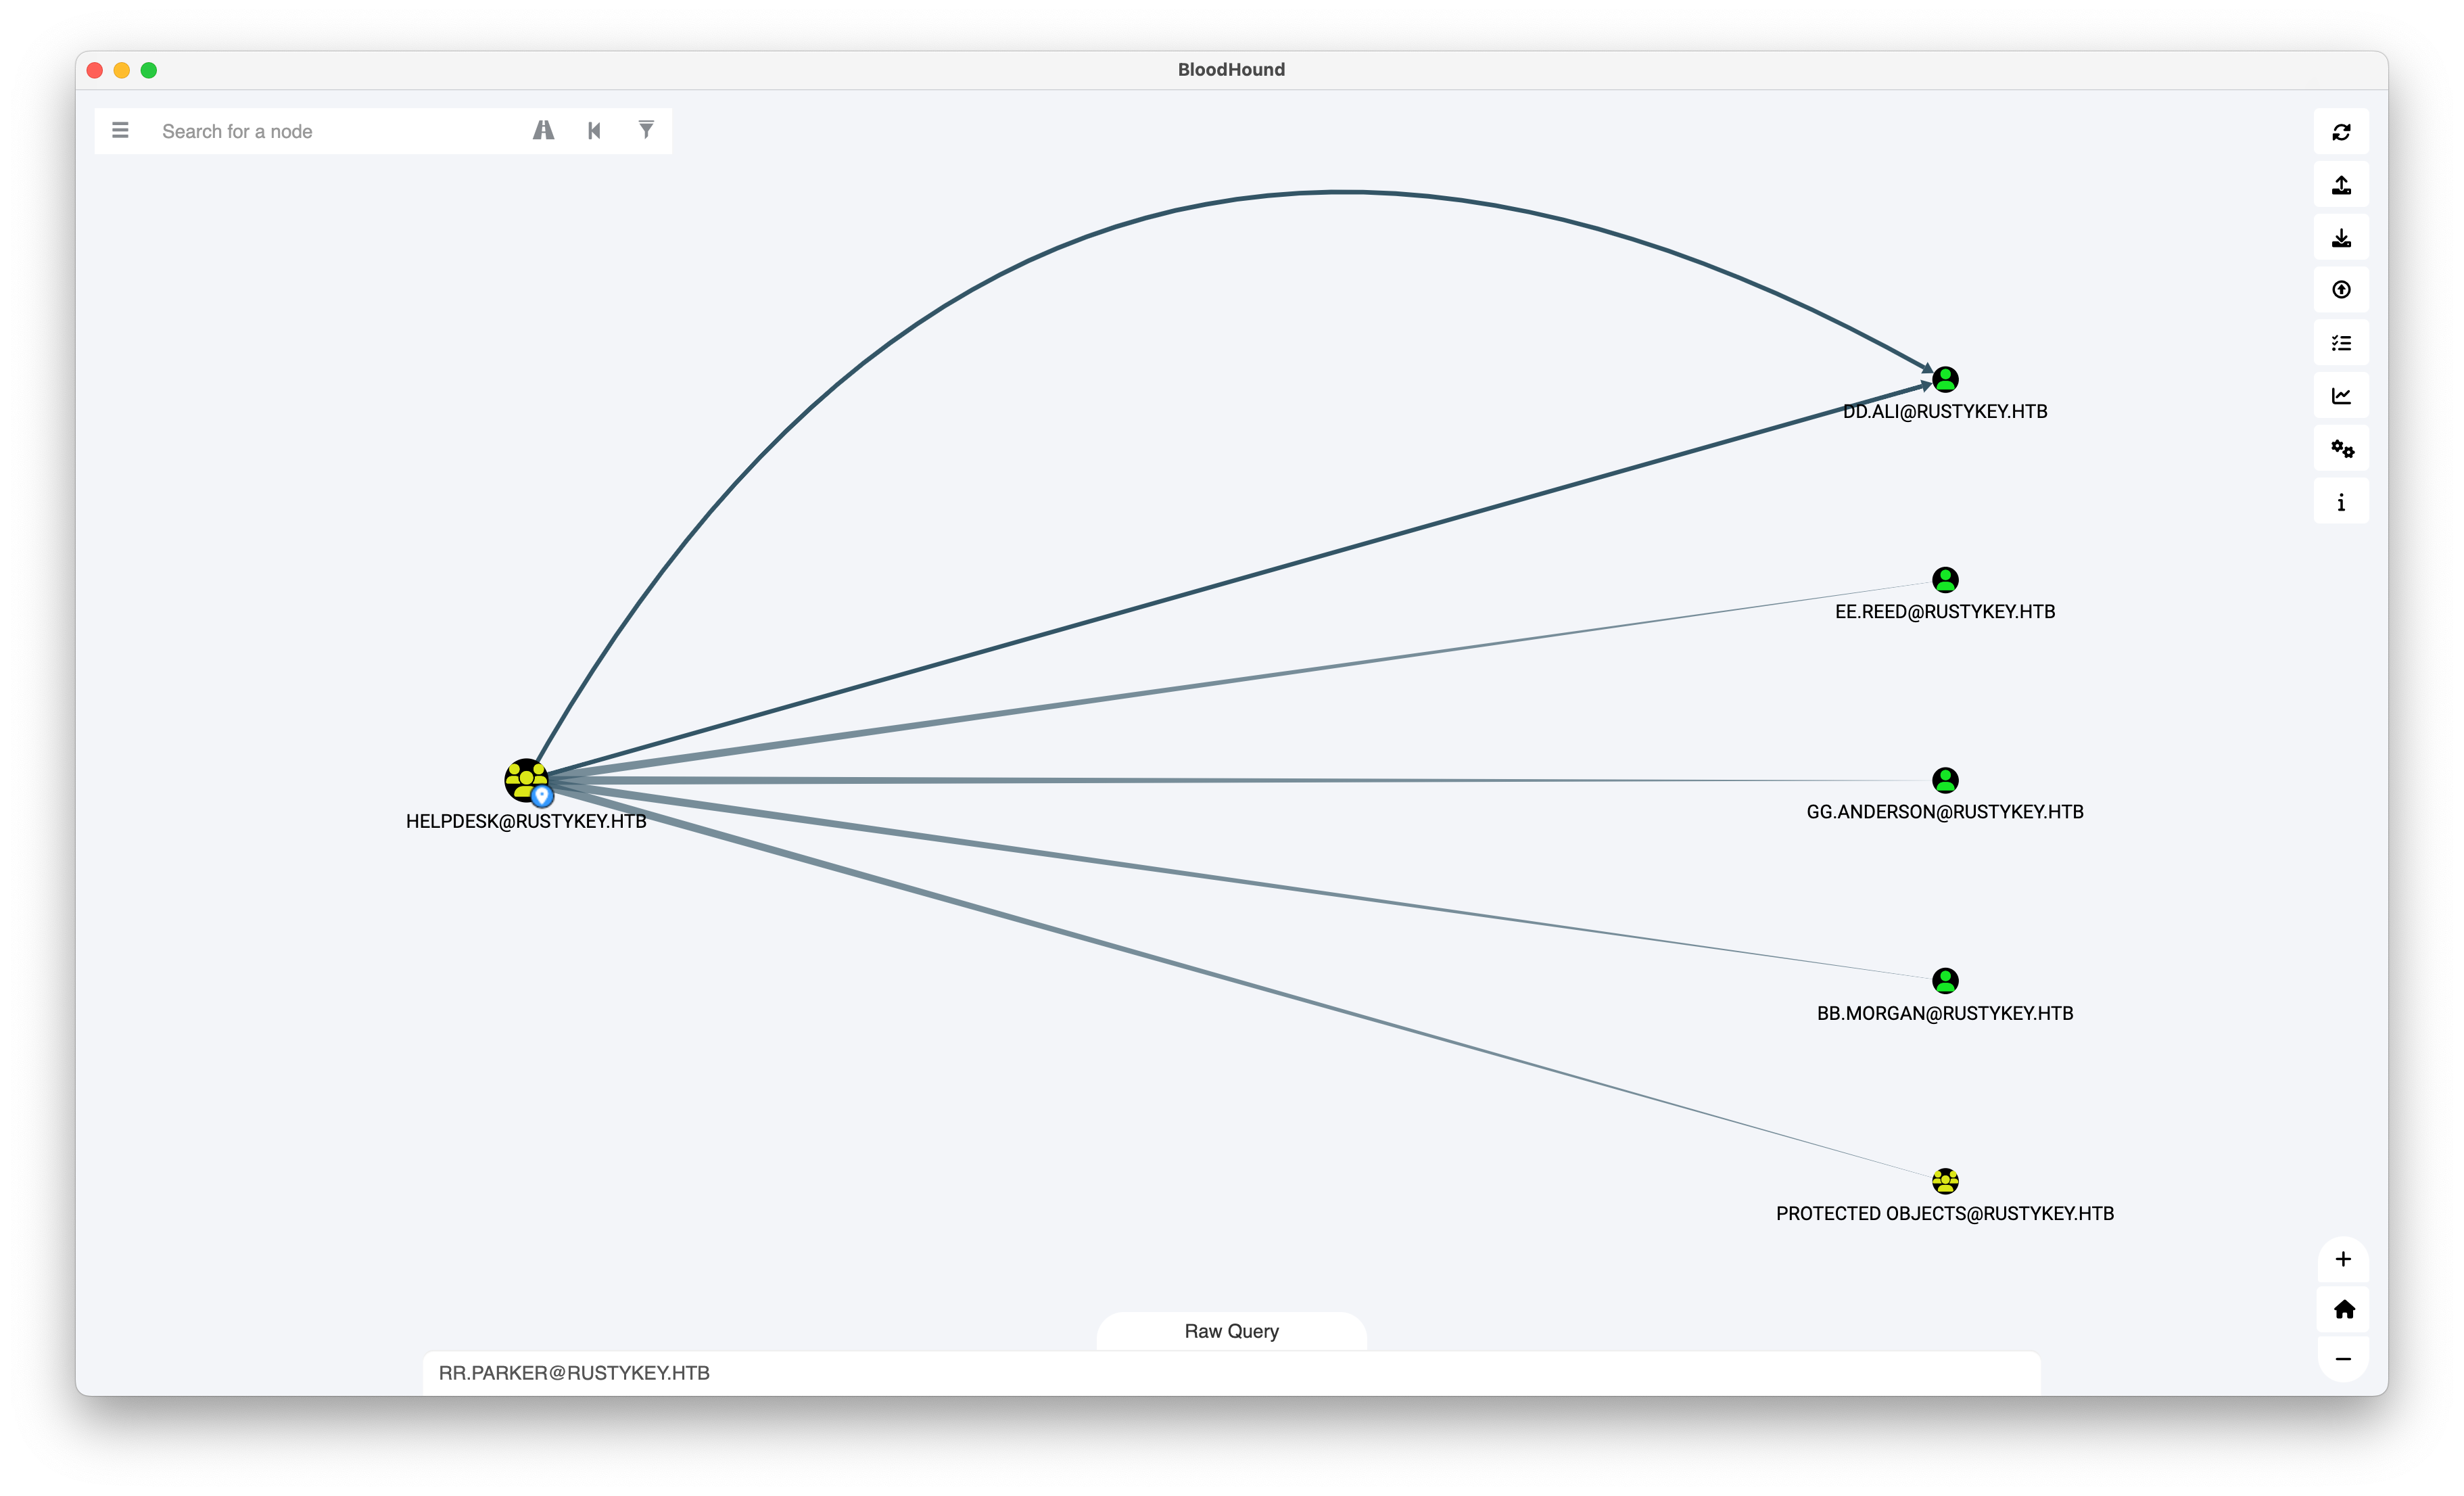Select the HELPDESK@RUSTYKEY.HTB group node
This screenshot has width=2464, height=1496.
[527, 781]
